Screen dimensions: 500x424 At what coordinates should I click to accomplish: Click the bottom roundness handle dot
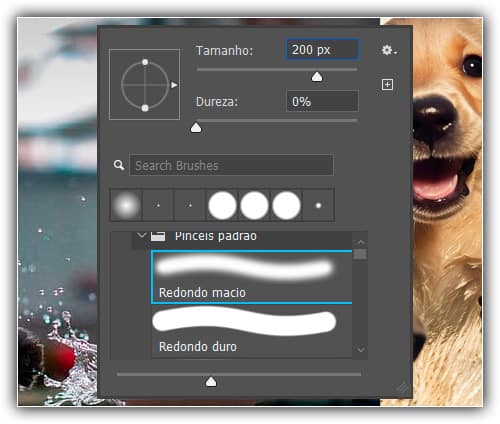pyautogui.click(x=145, y=108)
